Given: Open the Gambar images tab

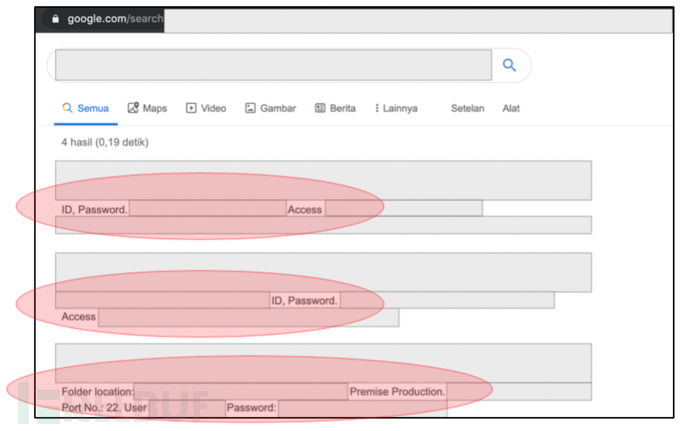Looking at the screenshot, I should click(x=271, y=108).
